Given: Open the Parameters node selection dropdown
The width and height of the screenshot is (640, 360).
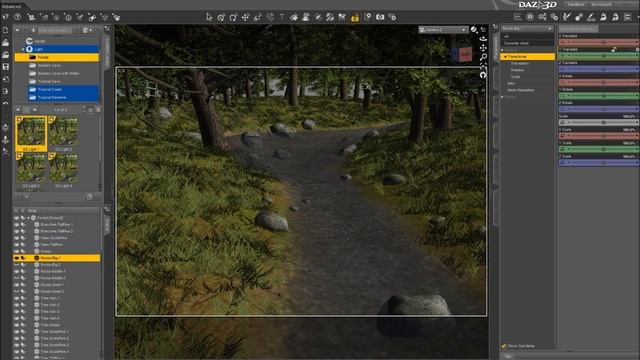Looking at the screenshot, I should pyautogui.click(x=527, y=29).
